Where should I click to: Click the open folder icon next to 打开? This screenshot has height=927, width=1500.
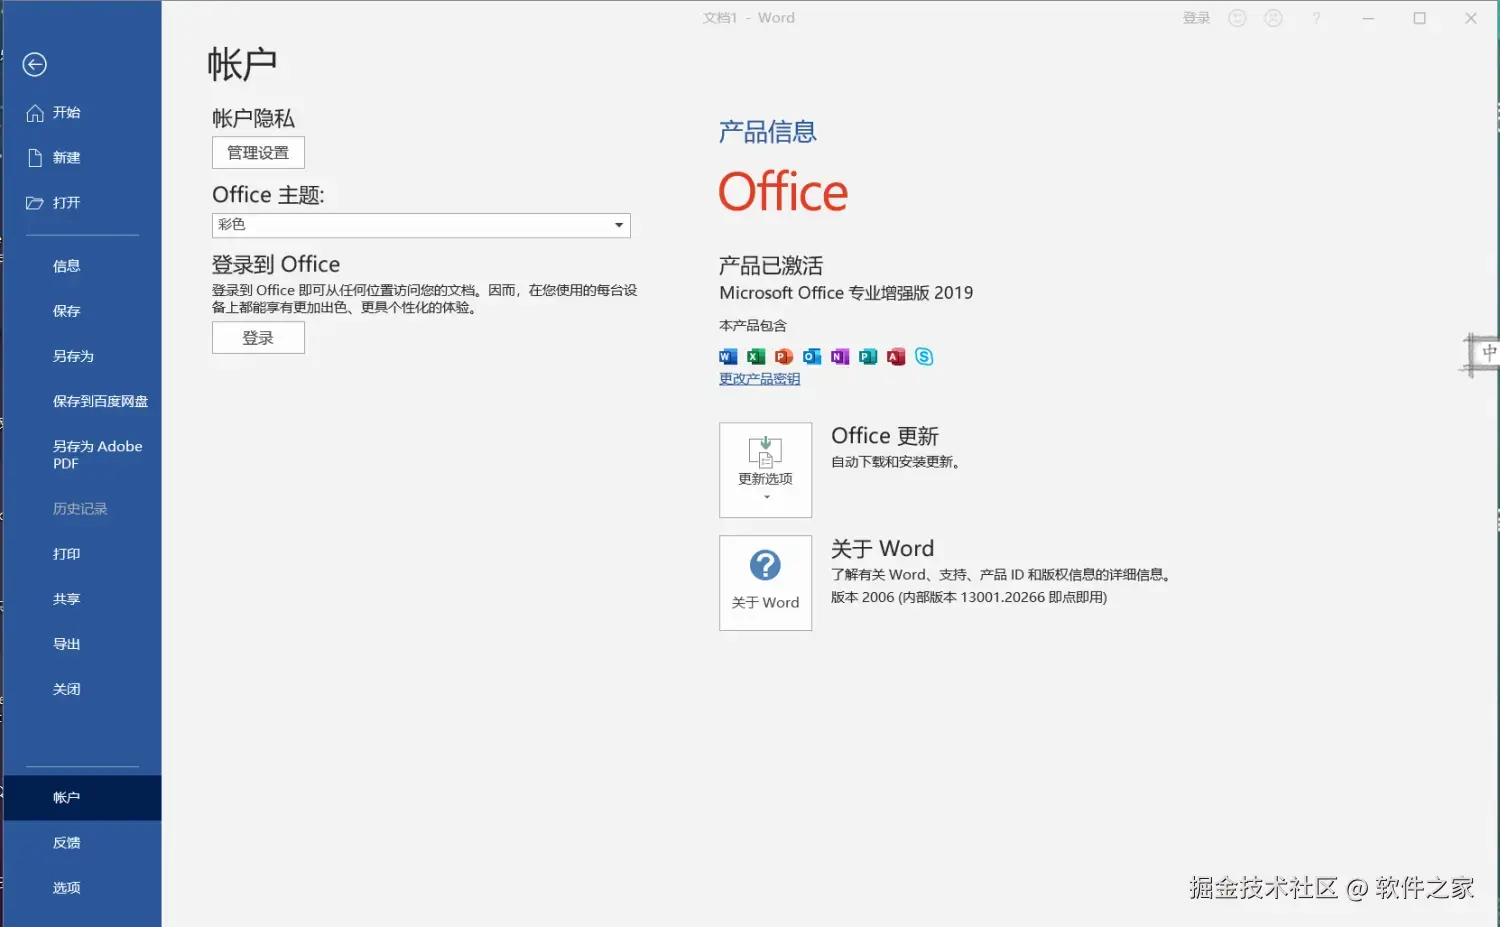(35, 203)
